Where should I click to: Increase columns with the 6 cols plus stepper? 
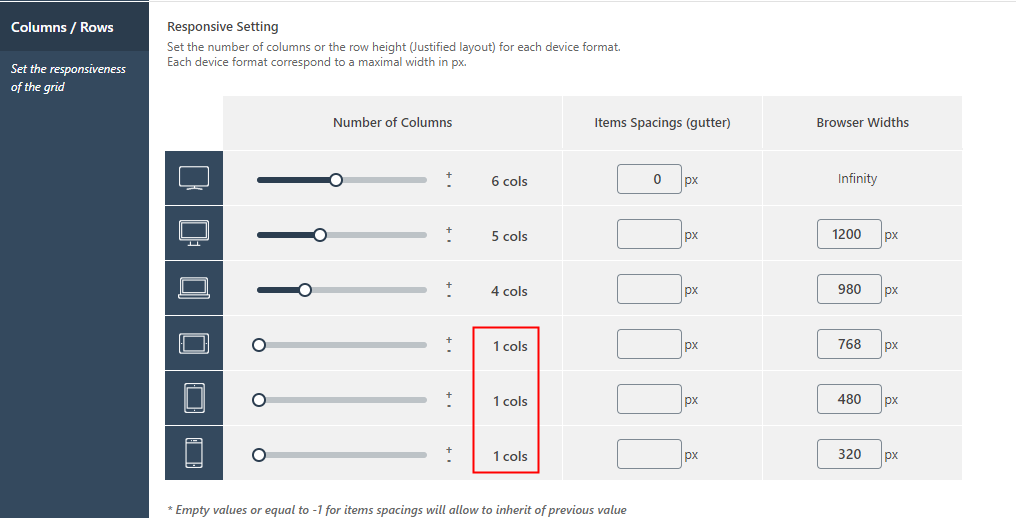coord(449,175)
